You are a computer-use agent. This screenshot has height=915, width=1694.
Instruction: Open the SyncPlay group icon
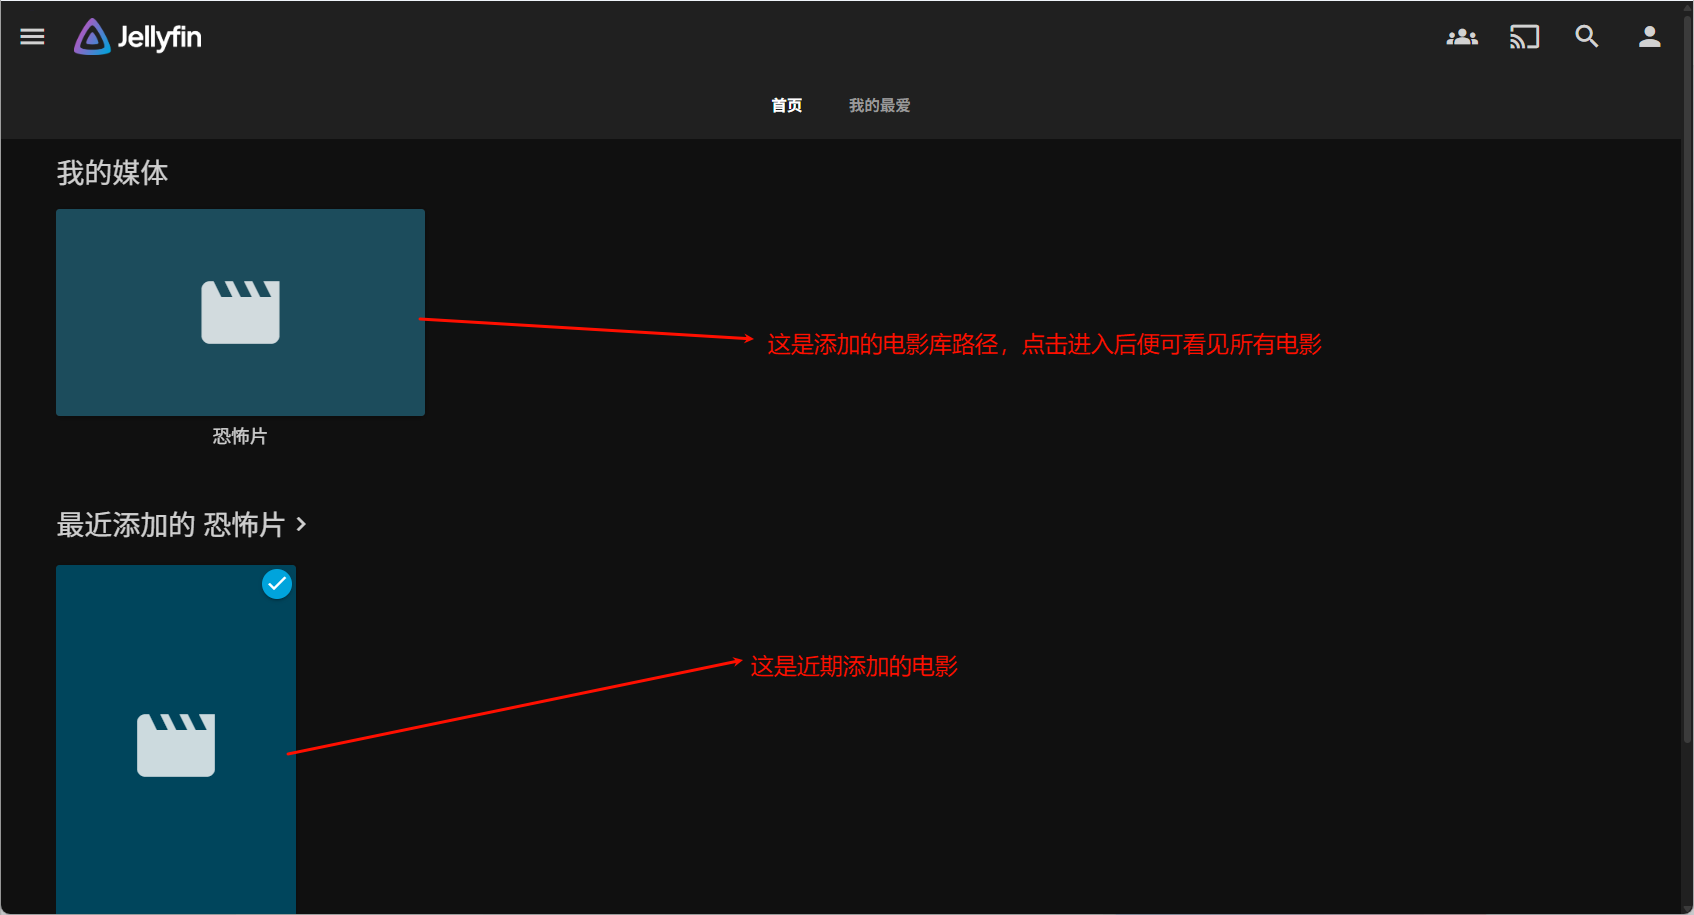[1462, 37]
